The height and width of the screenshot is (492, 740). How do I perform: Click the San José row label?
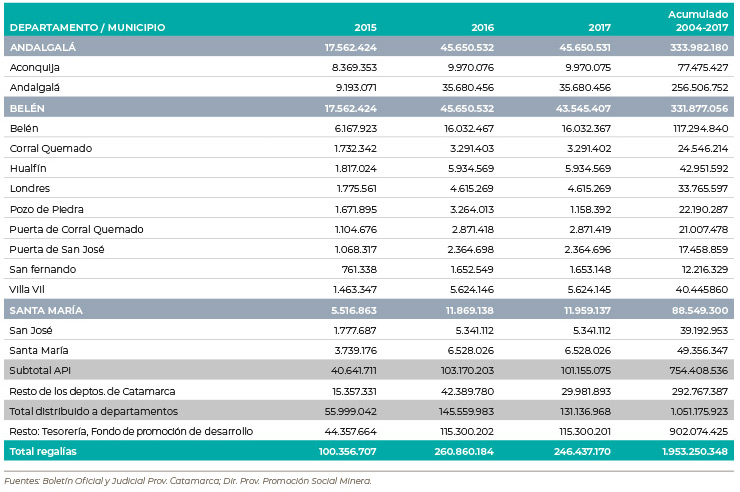(31, 330)
